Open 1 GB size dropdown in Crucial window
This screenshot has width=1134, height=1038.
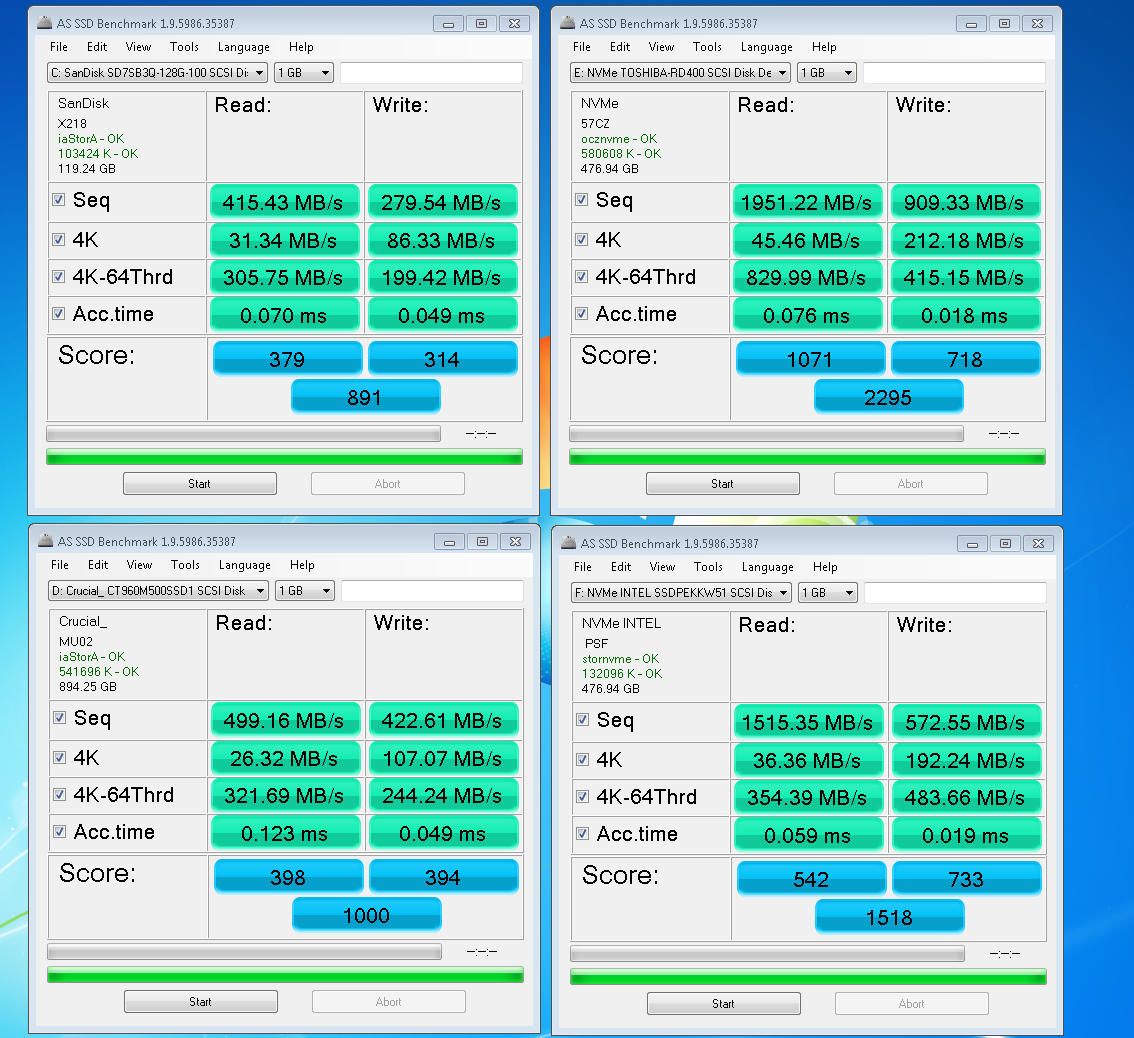[x=304, y=590]
